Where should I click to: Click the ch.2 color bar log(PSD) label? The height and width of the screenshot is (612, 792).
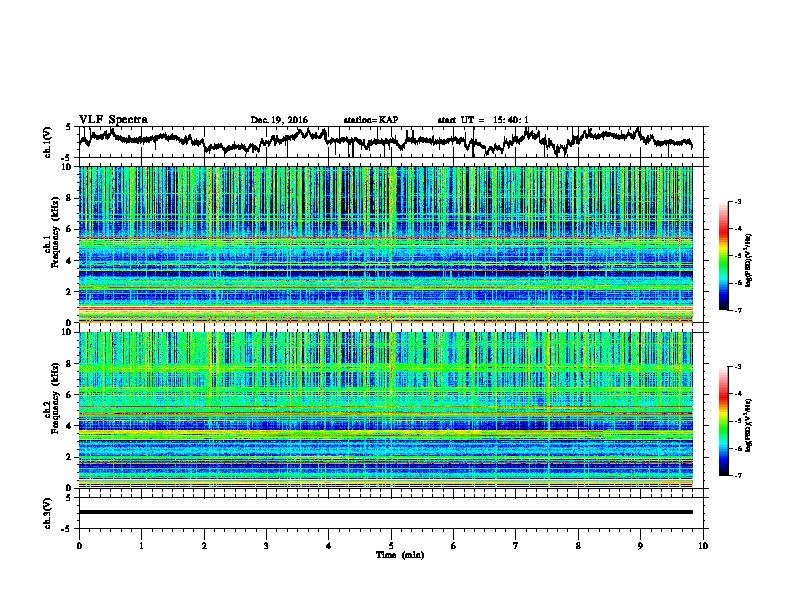[749, 426]
